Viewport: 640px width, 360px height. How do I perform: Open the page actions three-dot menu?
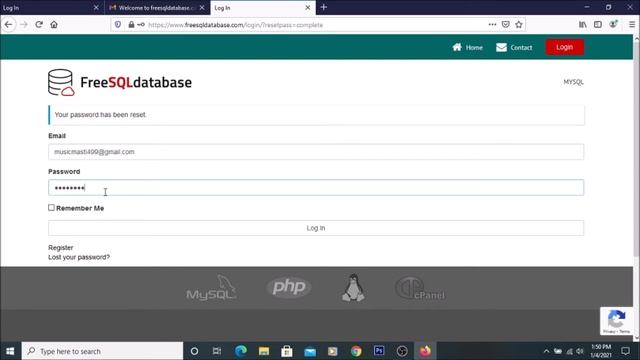[492, 24]
